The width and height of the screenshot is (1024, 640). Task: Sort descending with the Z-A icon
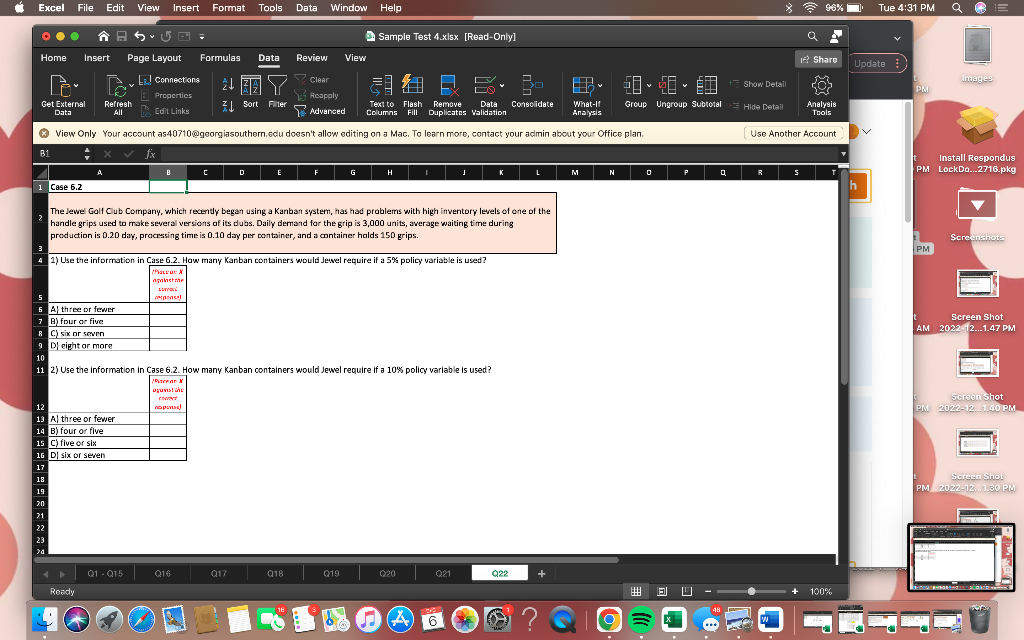click(228, 106)
